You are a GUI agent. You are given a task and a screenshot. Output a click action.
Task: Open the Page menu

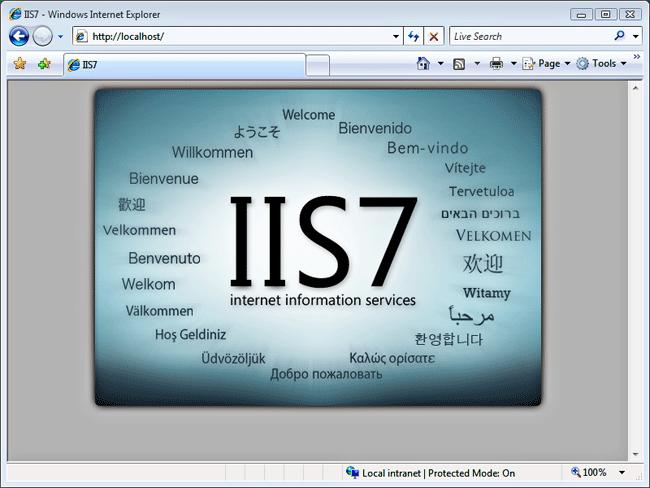coord(546,63)
